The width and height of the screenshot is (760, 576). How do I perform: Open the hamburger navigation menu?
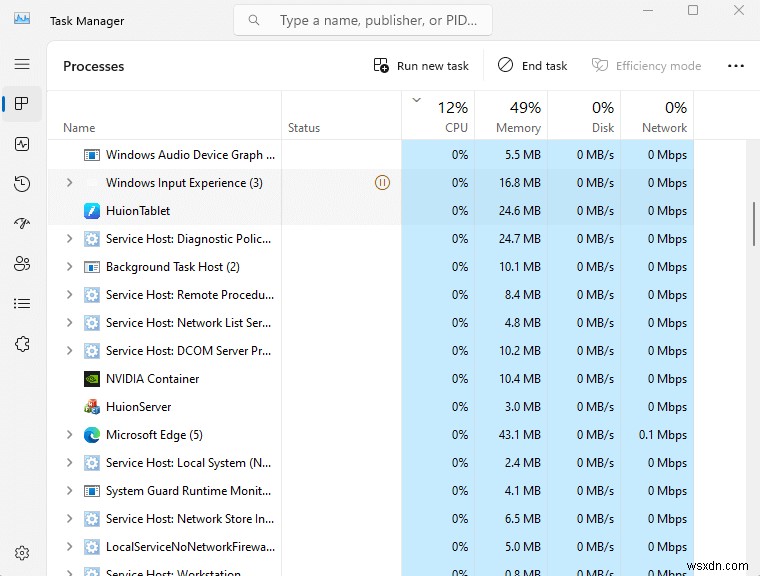[x=22, y=64]
